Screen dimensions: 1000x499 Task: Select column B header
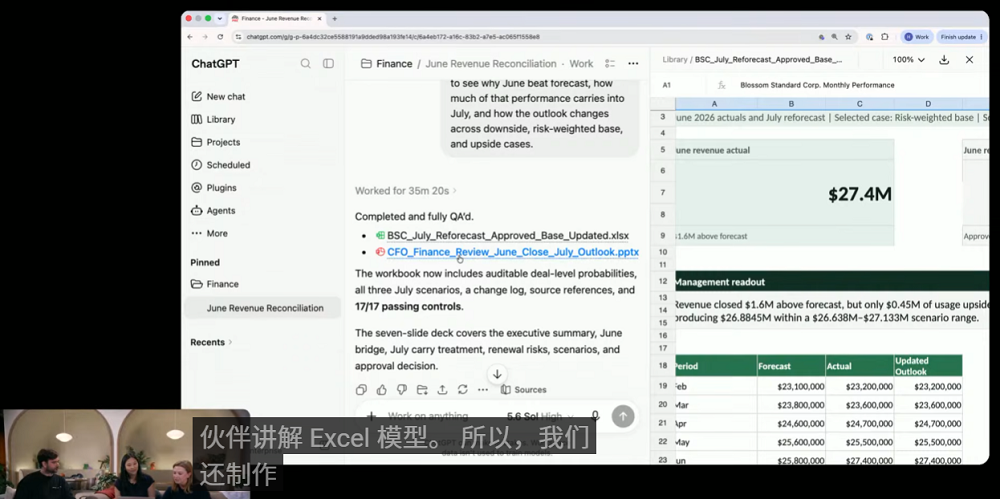coord(791,104)
